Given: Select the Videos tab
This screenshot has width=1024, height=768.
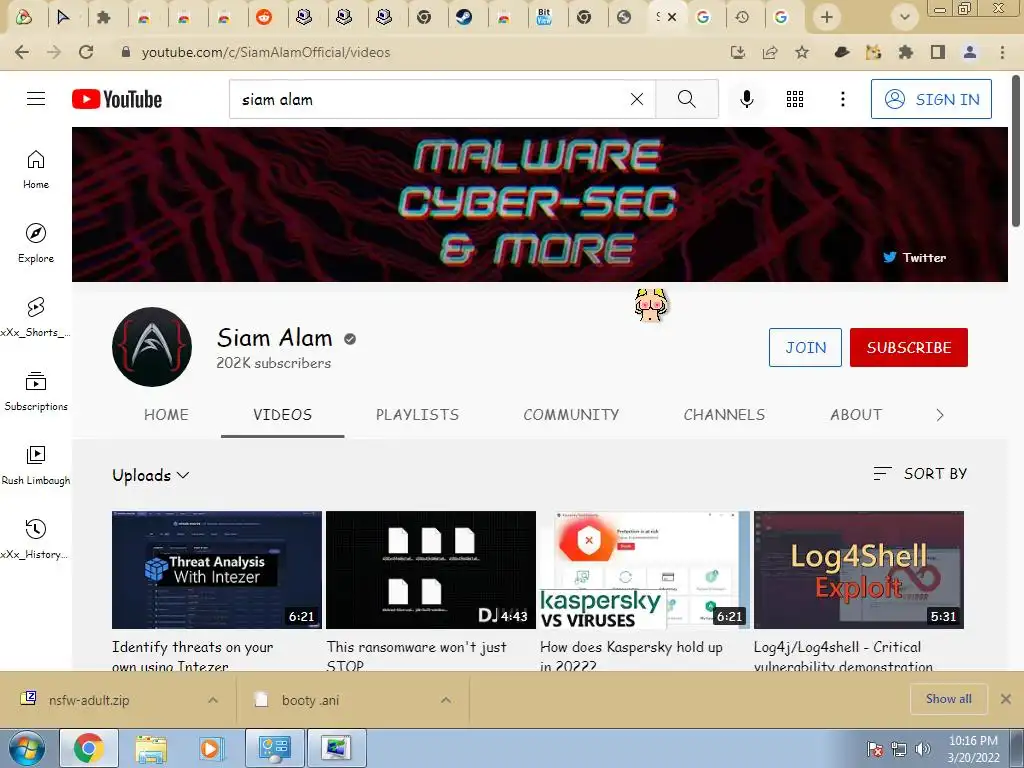Looking at the screenshot, I should coord(283,415).
